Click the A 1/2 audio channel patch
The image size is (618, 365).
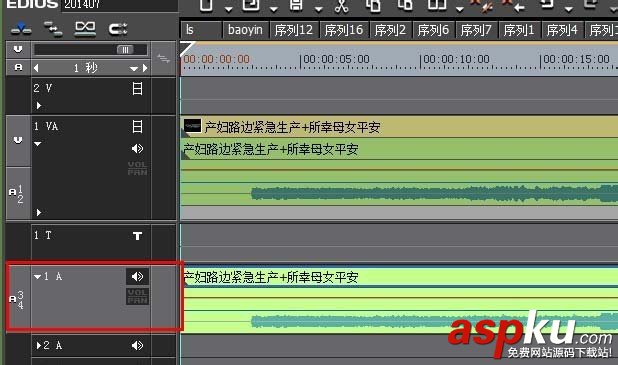[17, 193]
